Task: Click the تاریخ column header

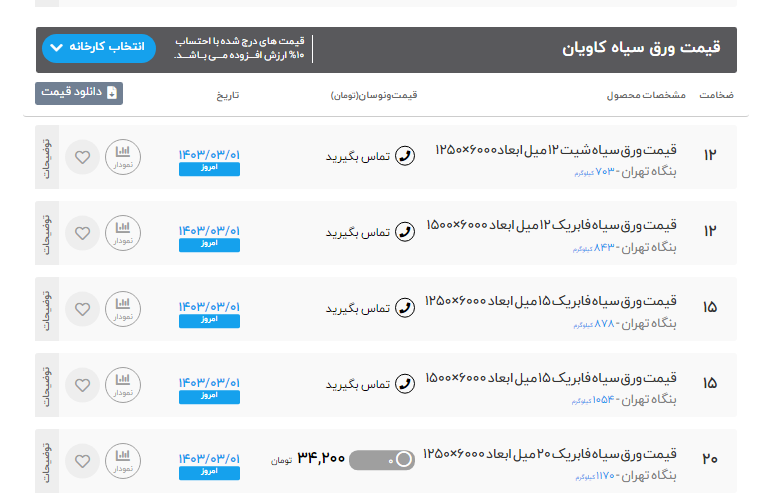Action: click(228, 96)
